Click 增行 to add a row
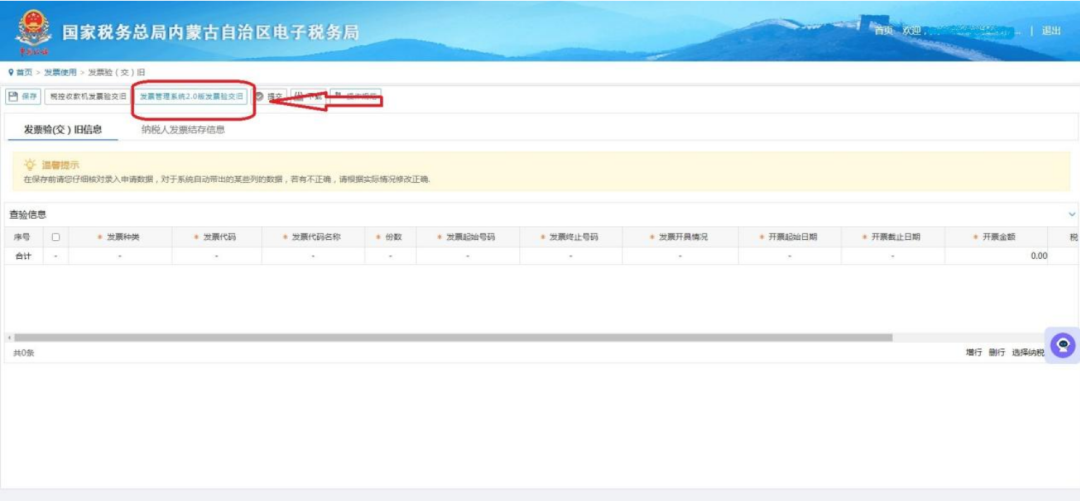 tap(973, 352)
